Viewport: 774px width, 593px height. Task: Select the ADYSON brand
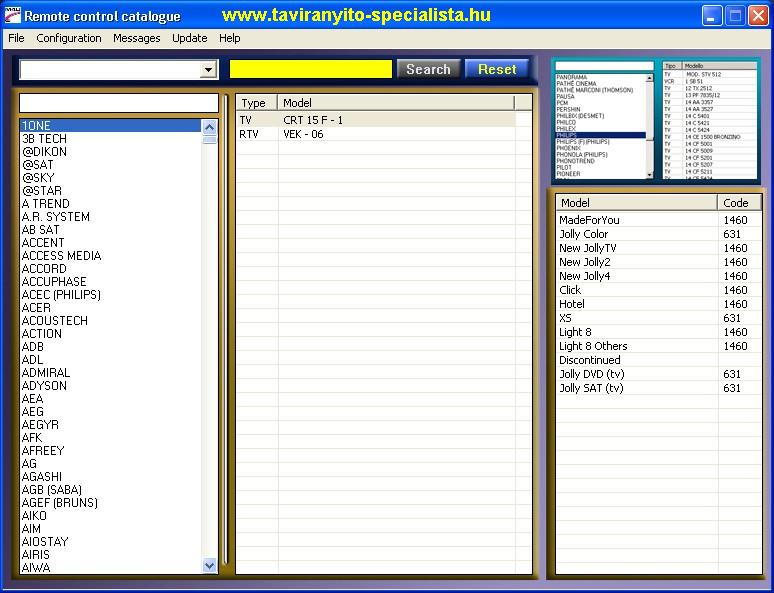[111, 386]
